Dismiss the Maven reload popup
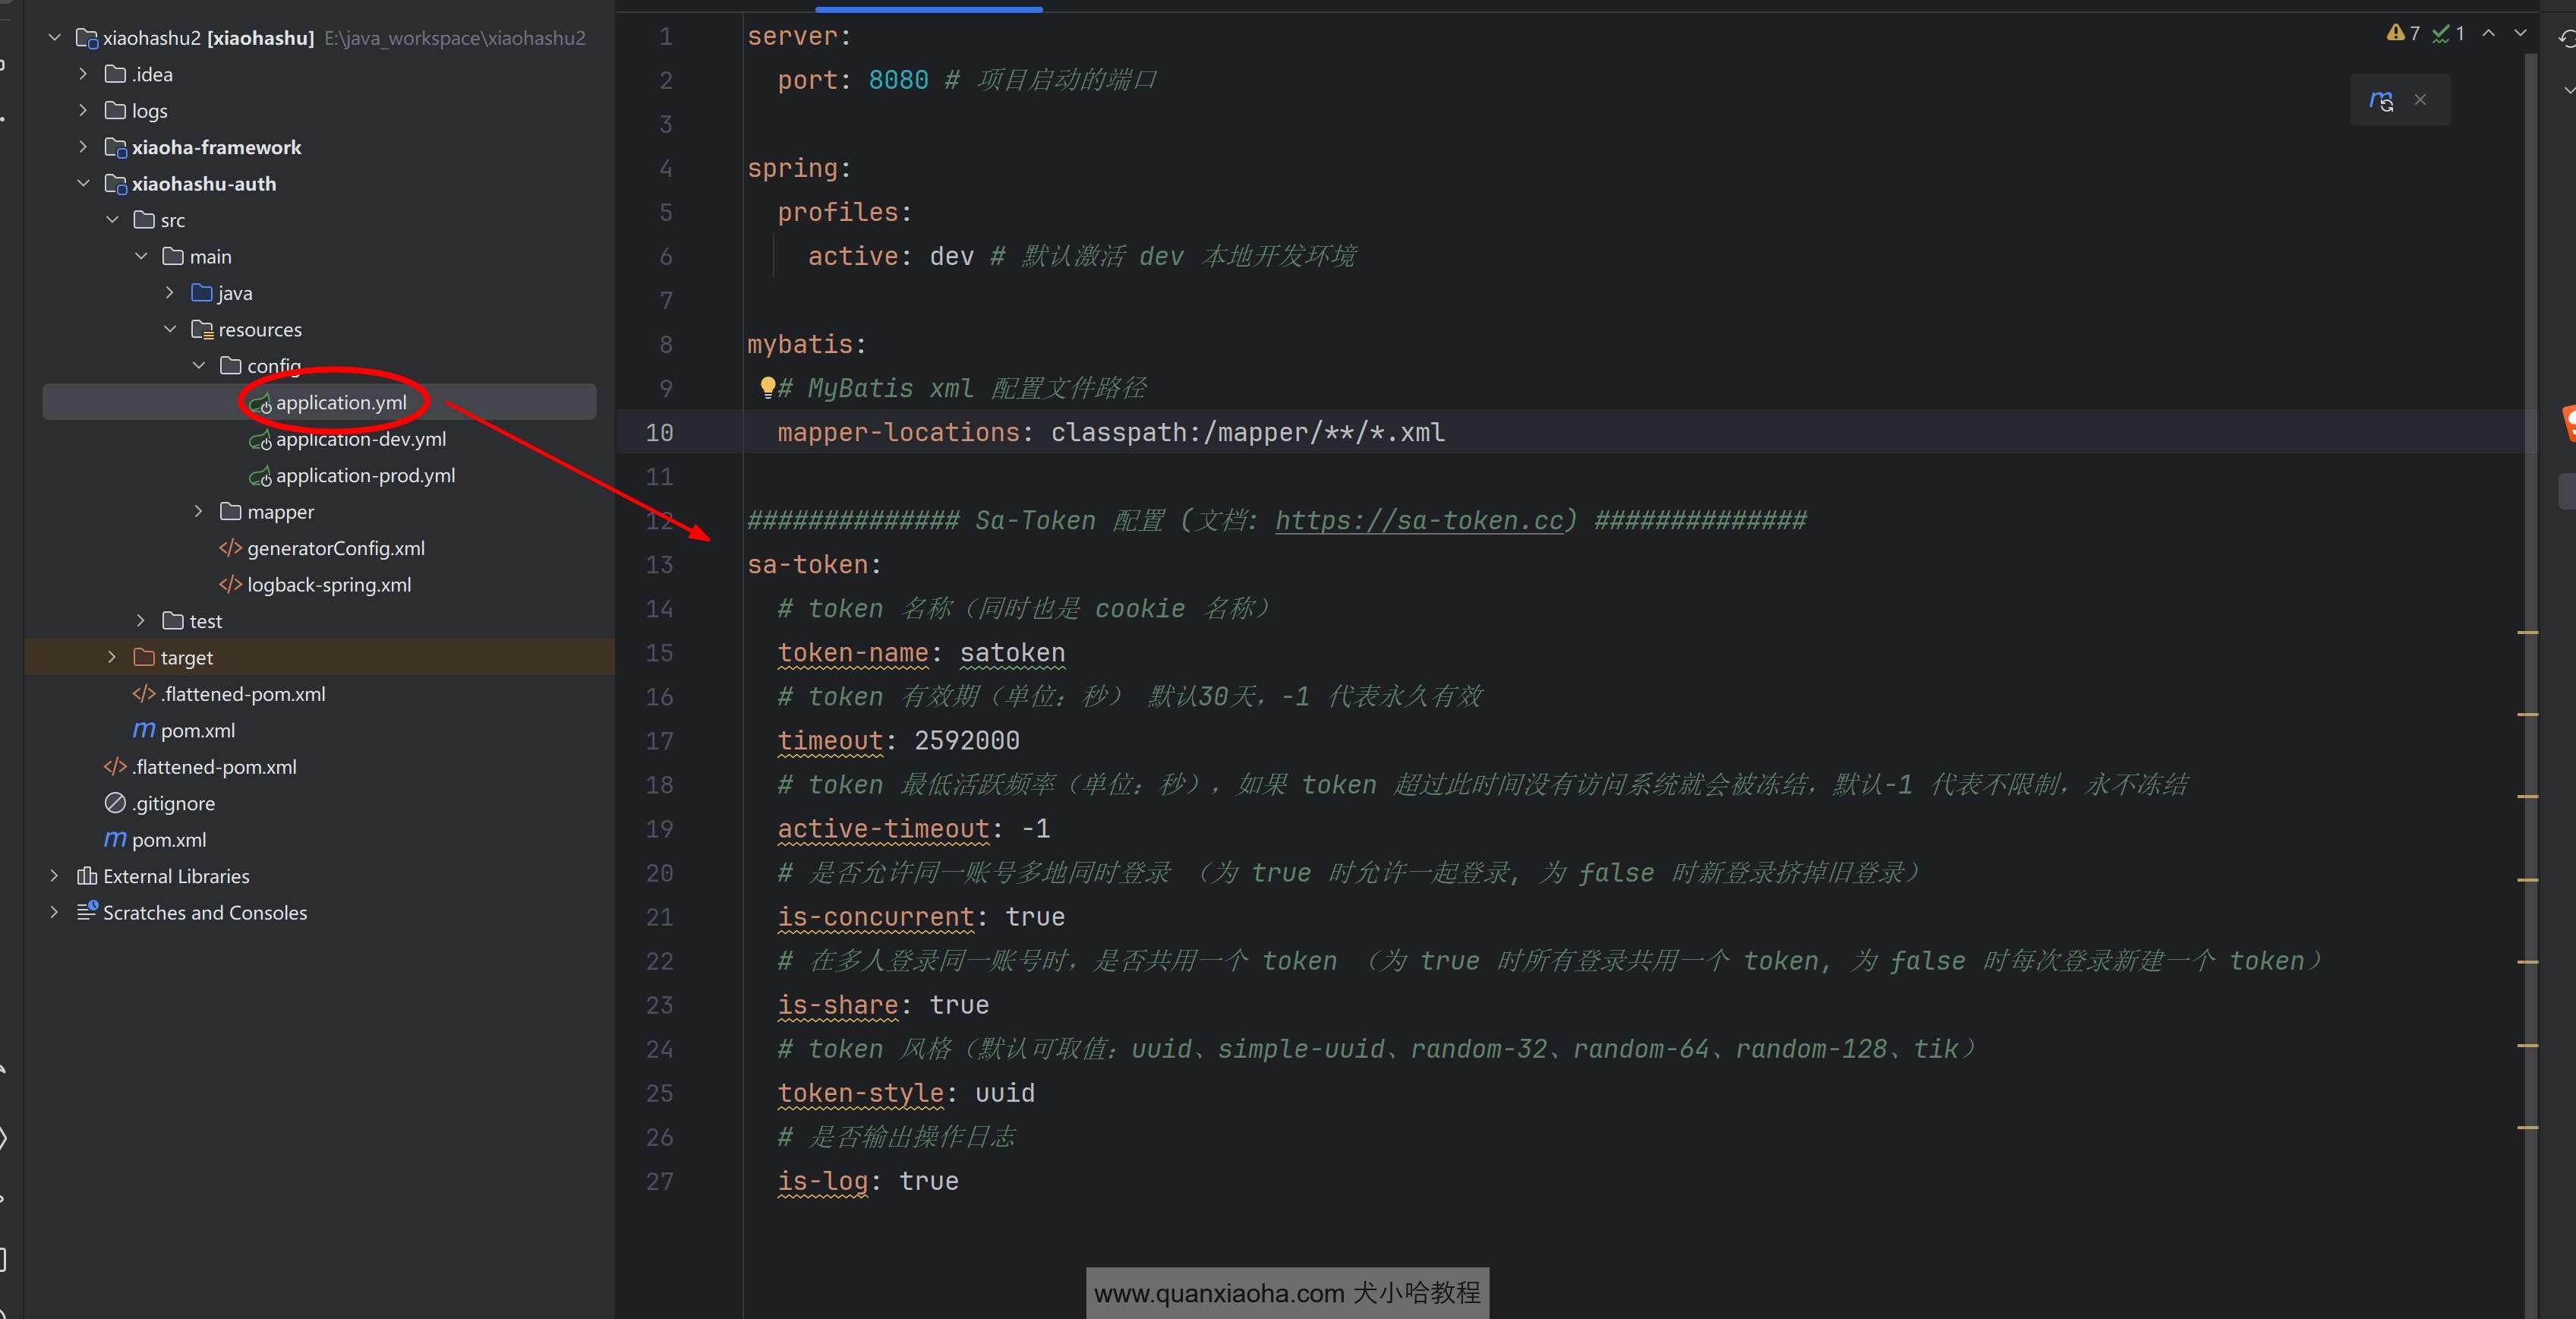The width and height of the screenshot is (2576, 1319). pos(2420,100)
